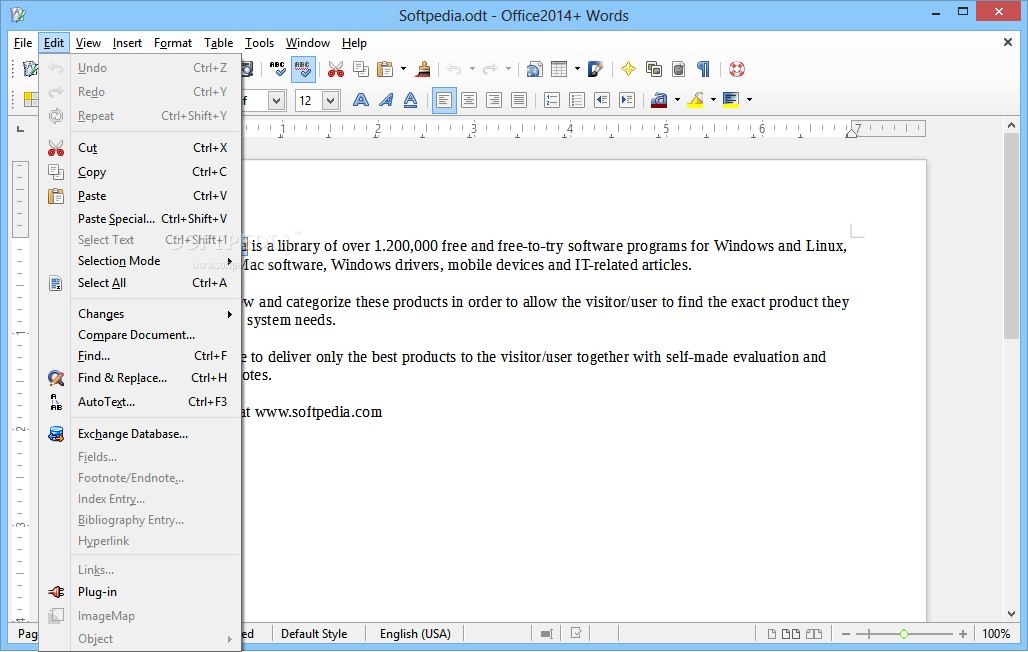
Task: Open the Paste options dropdown arrow
Action: coord(403,69)
